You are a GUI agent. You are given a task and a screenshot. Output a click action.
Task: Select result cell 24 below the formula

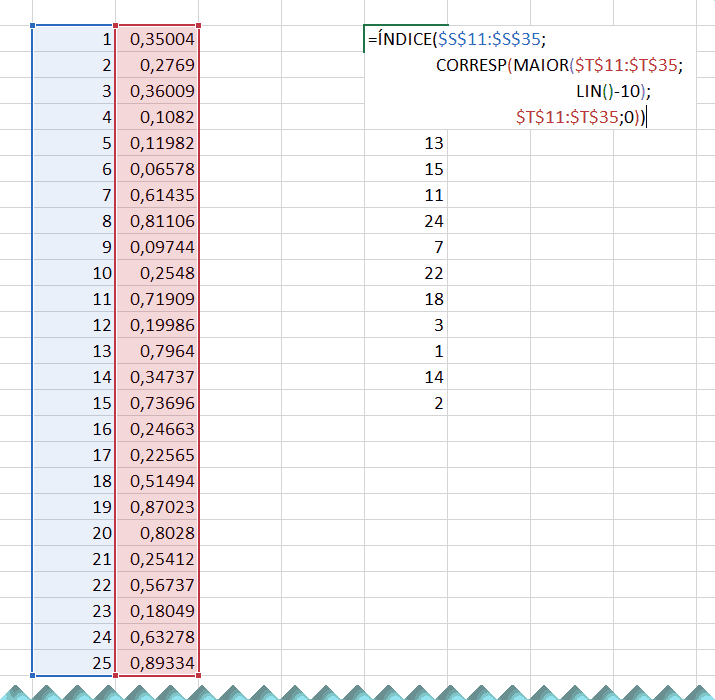(433, 221)
